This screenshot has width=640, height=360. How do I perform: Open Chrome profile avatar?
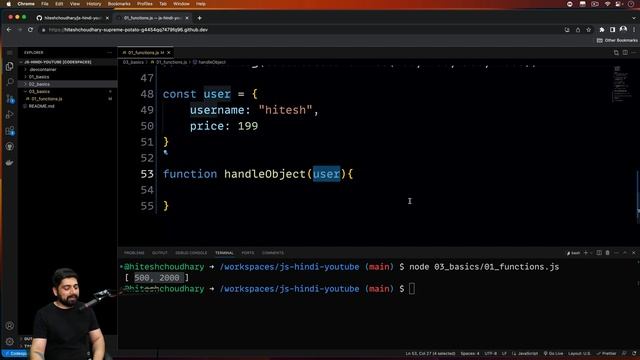pyautogui.click(x=623, y=29)
